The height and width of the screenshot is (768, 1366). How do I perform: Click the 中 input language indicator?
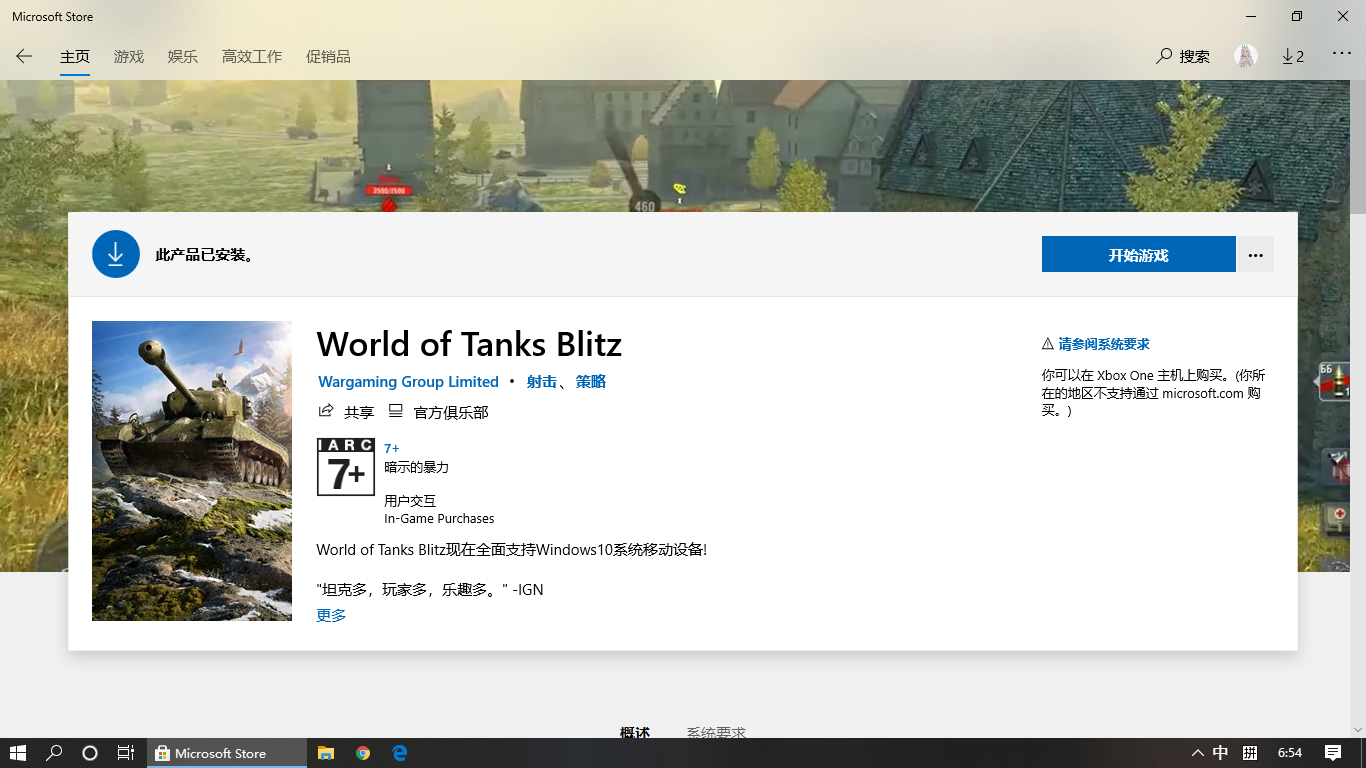tap(1221, 753)
